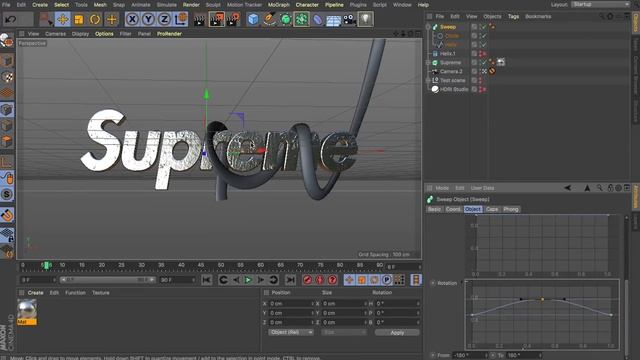Switch to the Phong attribute tab
640x360 pixels.
[x=511, y=209]
